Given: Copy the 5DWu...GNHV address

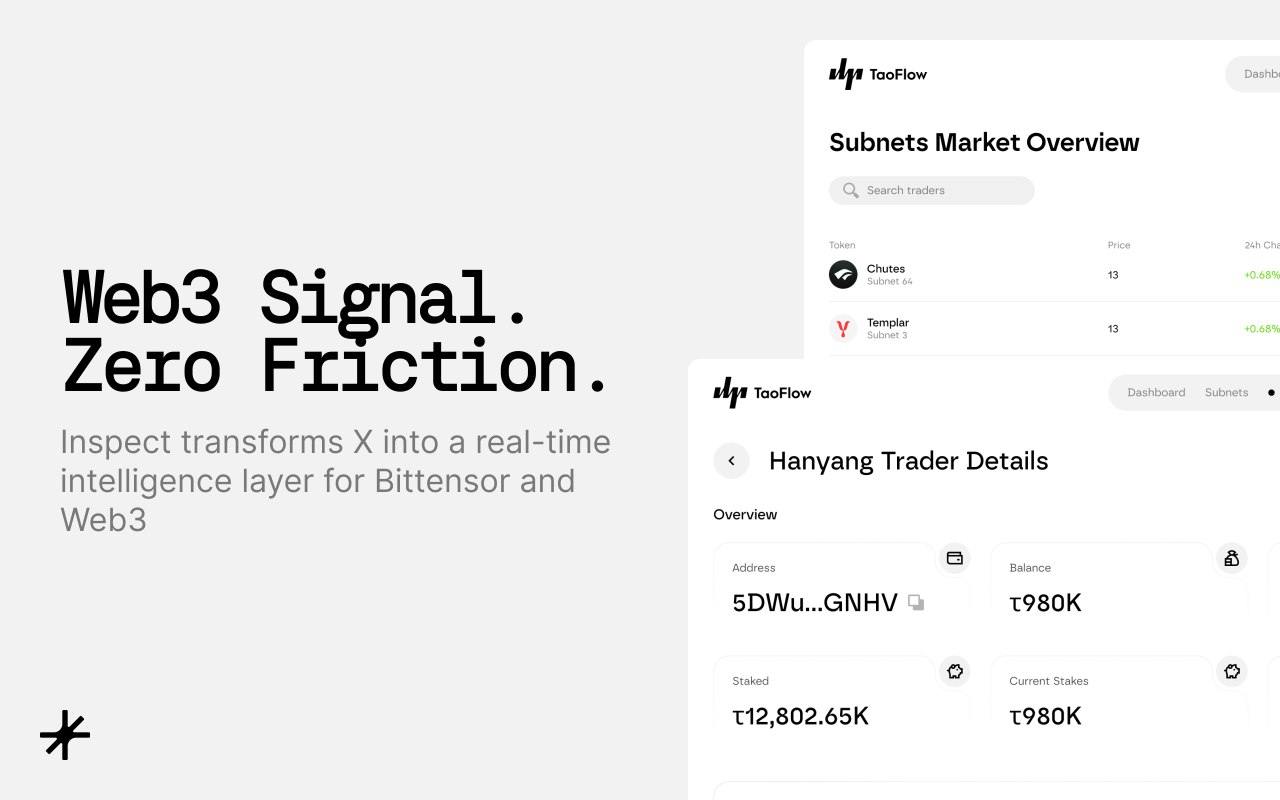Looking at the screenshot, I should tap(916, 603).
